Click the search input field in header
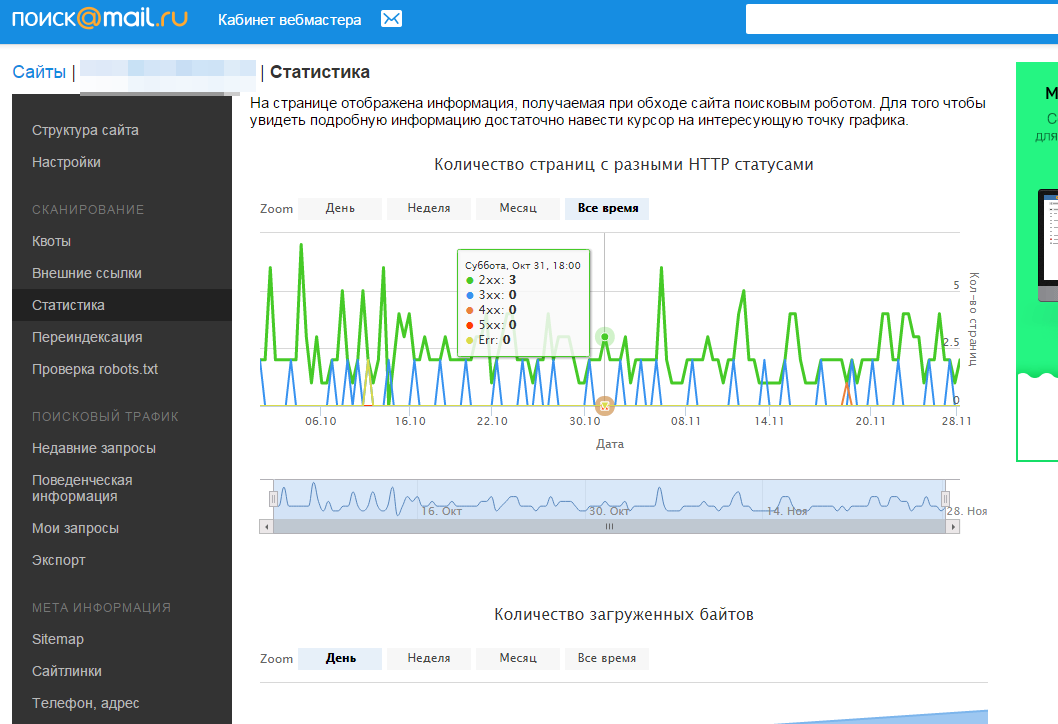Screen dimensions: 1058x724 pos(900,20)
